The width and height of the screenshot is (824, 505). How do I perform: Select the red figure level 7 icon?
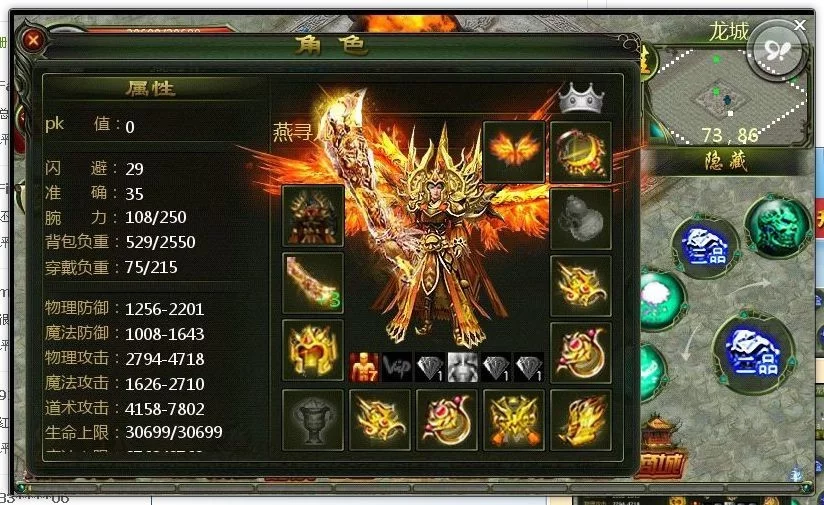364,367
